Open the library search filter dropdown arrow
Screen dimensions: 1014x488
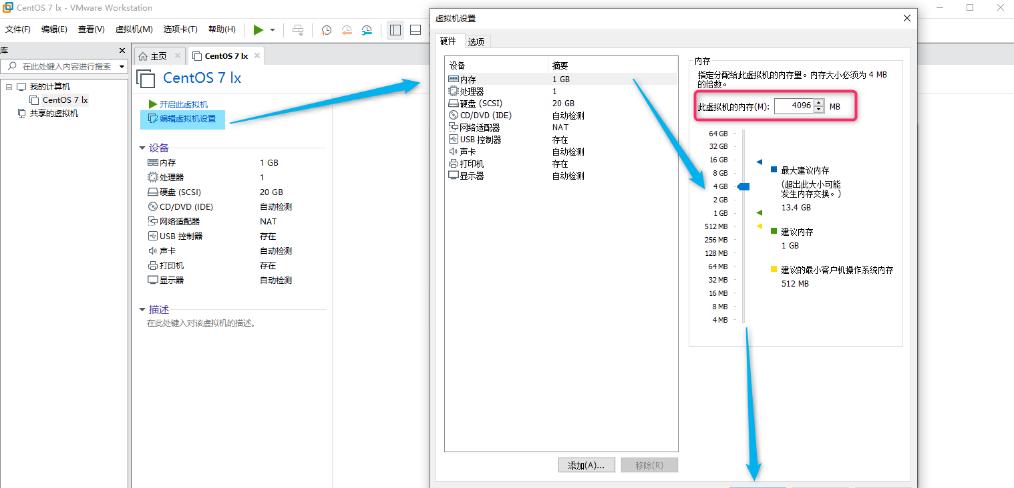[x=122, y=67]
